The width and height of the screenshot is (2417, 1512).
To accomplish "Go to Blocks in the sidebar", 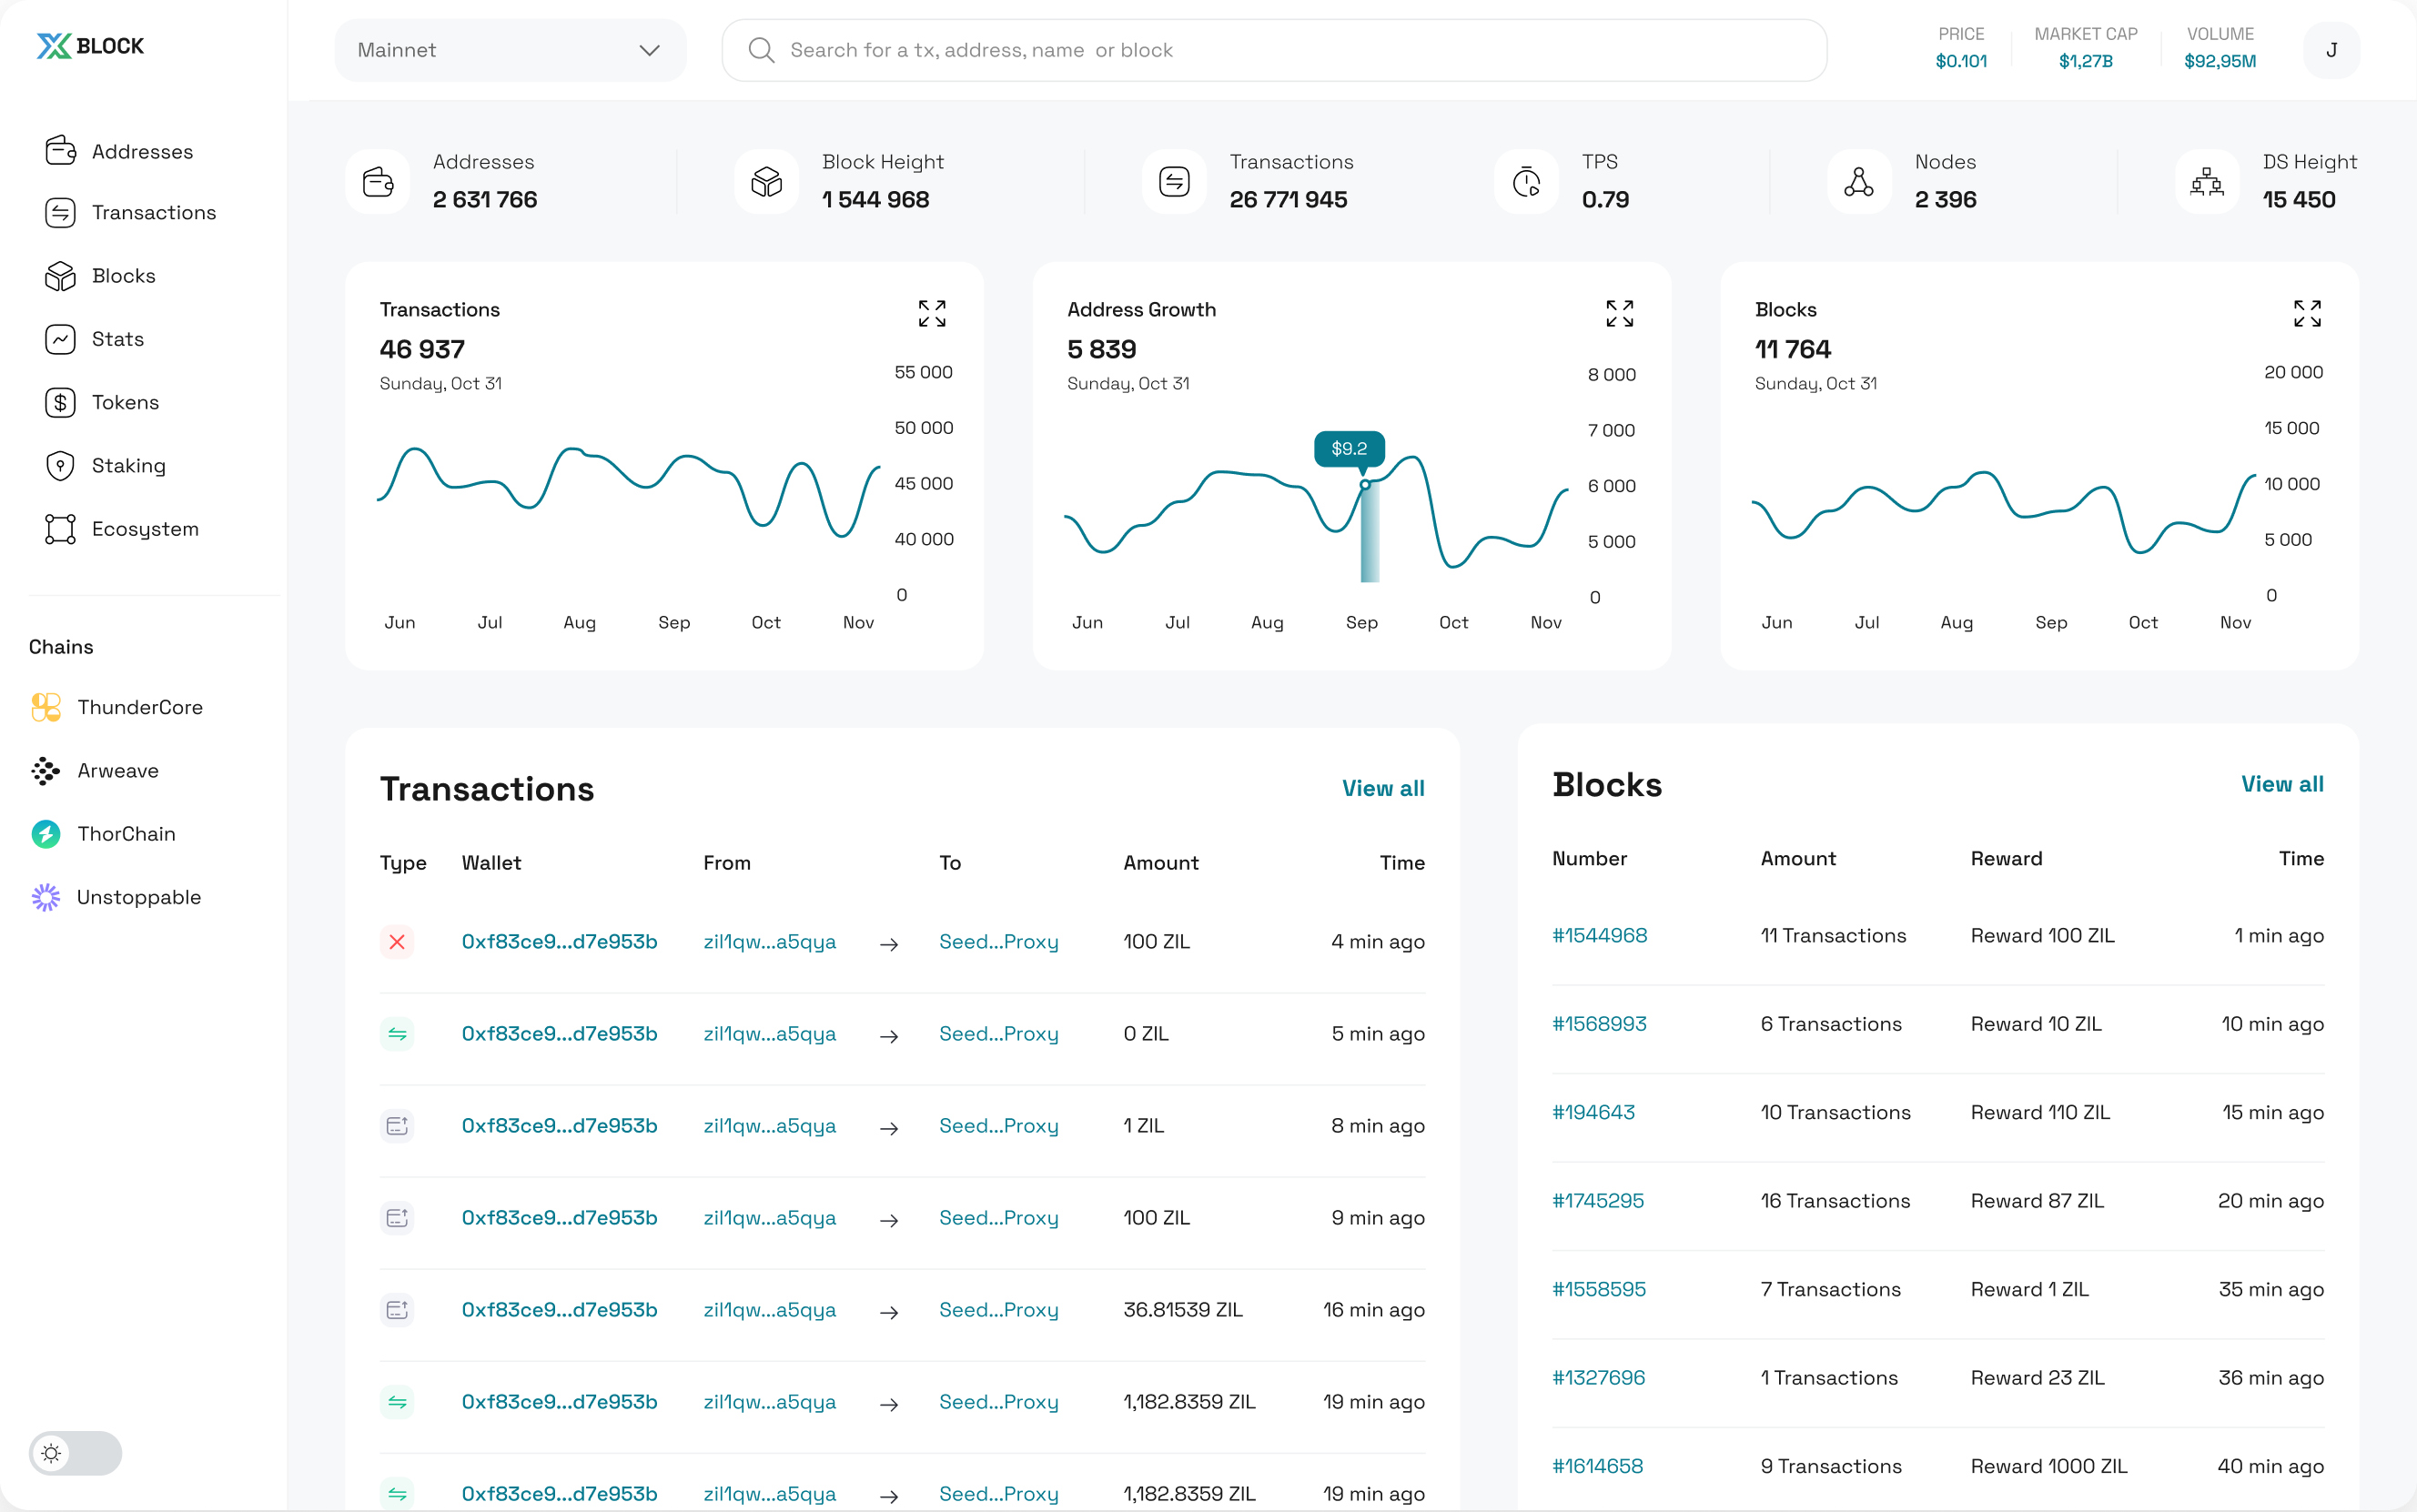I will coord(100,275).
